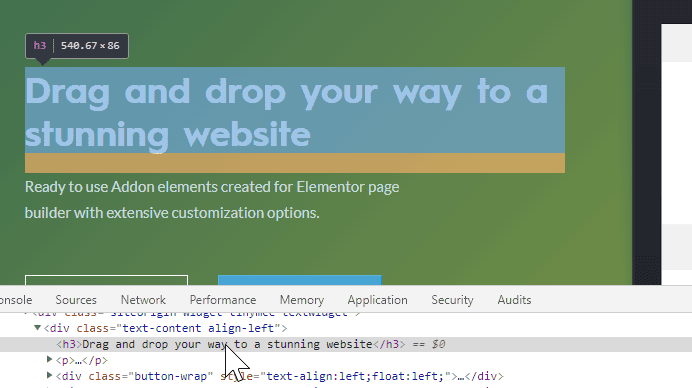
Task: Switch to the Network tab
Action: (x=143, y=300)
